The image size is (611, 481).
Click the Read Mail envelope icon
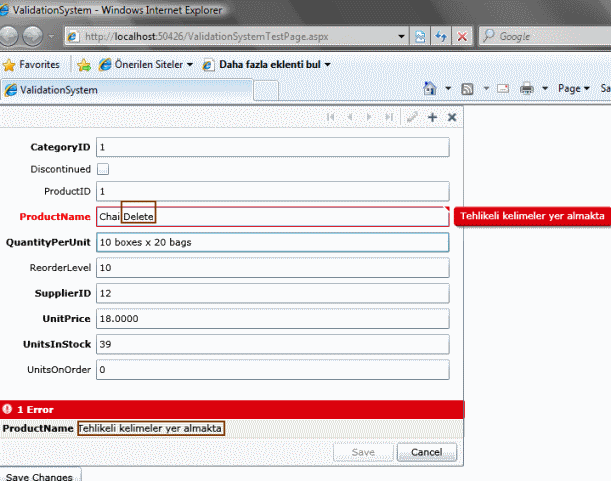[x=501, y=89]
